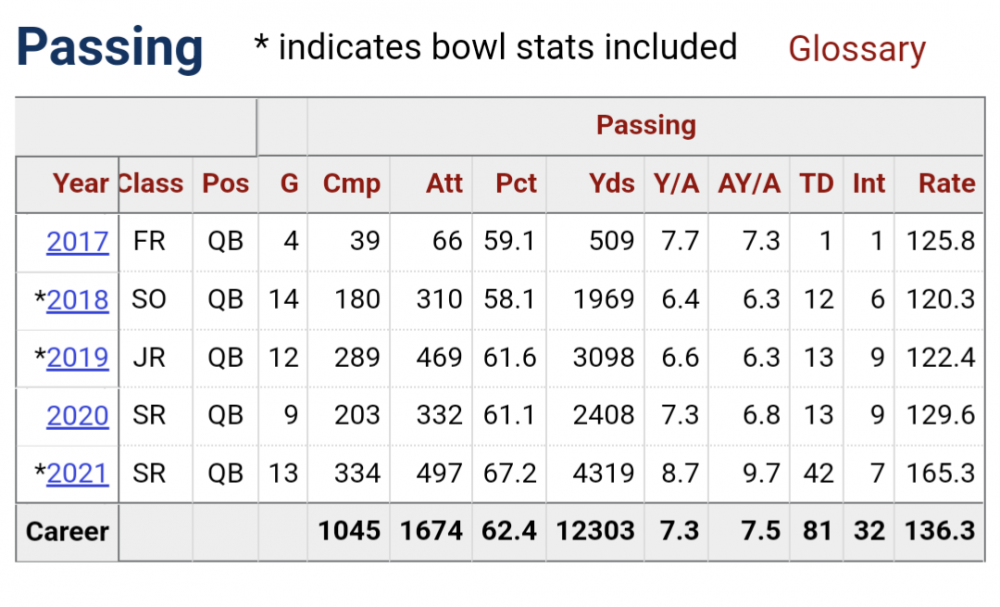This screenshot has height=607, width=1000.
Task: Sort by the Pos column header
Action: pyautogui.click(x=225, y=184)
